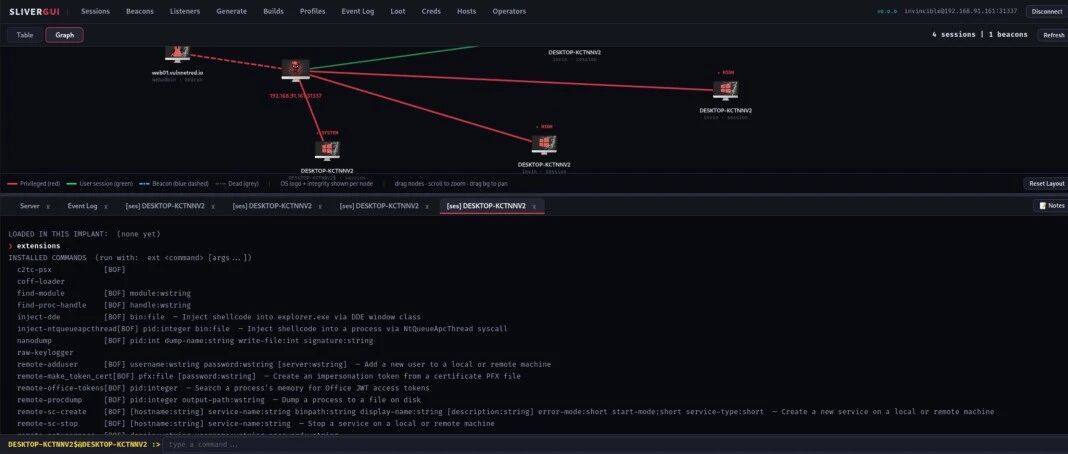This screenshot has height=454, width=1068.
Task: Open the Loot page
Action: click(398, 12)
